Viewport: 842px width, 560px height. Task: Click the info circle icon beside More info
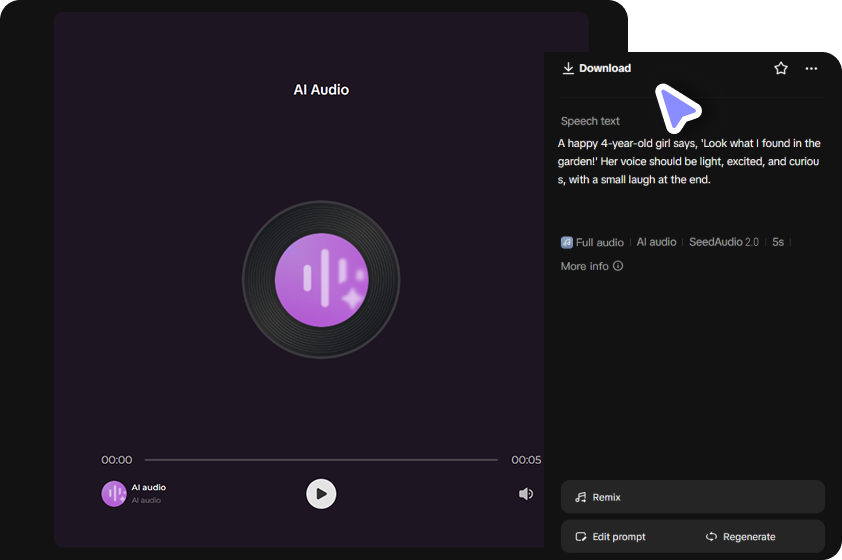click(x=618, y=266)
